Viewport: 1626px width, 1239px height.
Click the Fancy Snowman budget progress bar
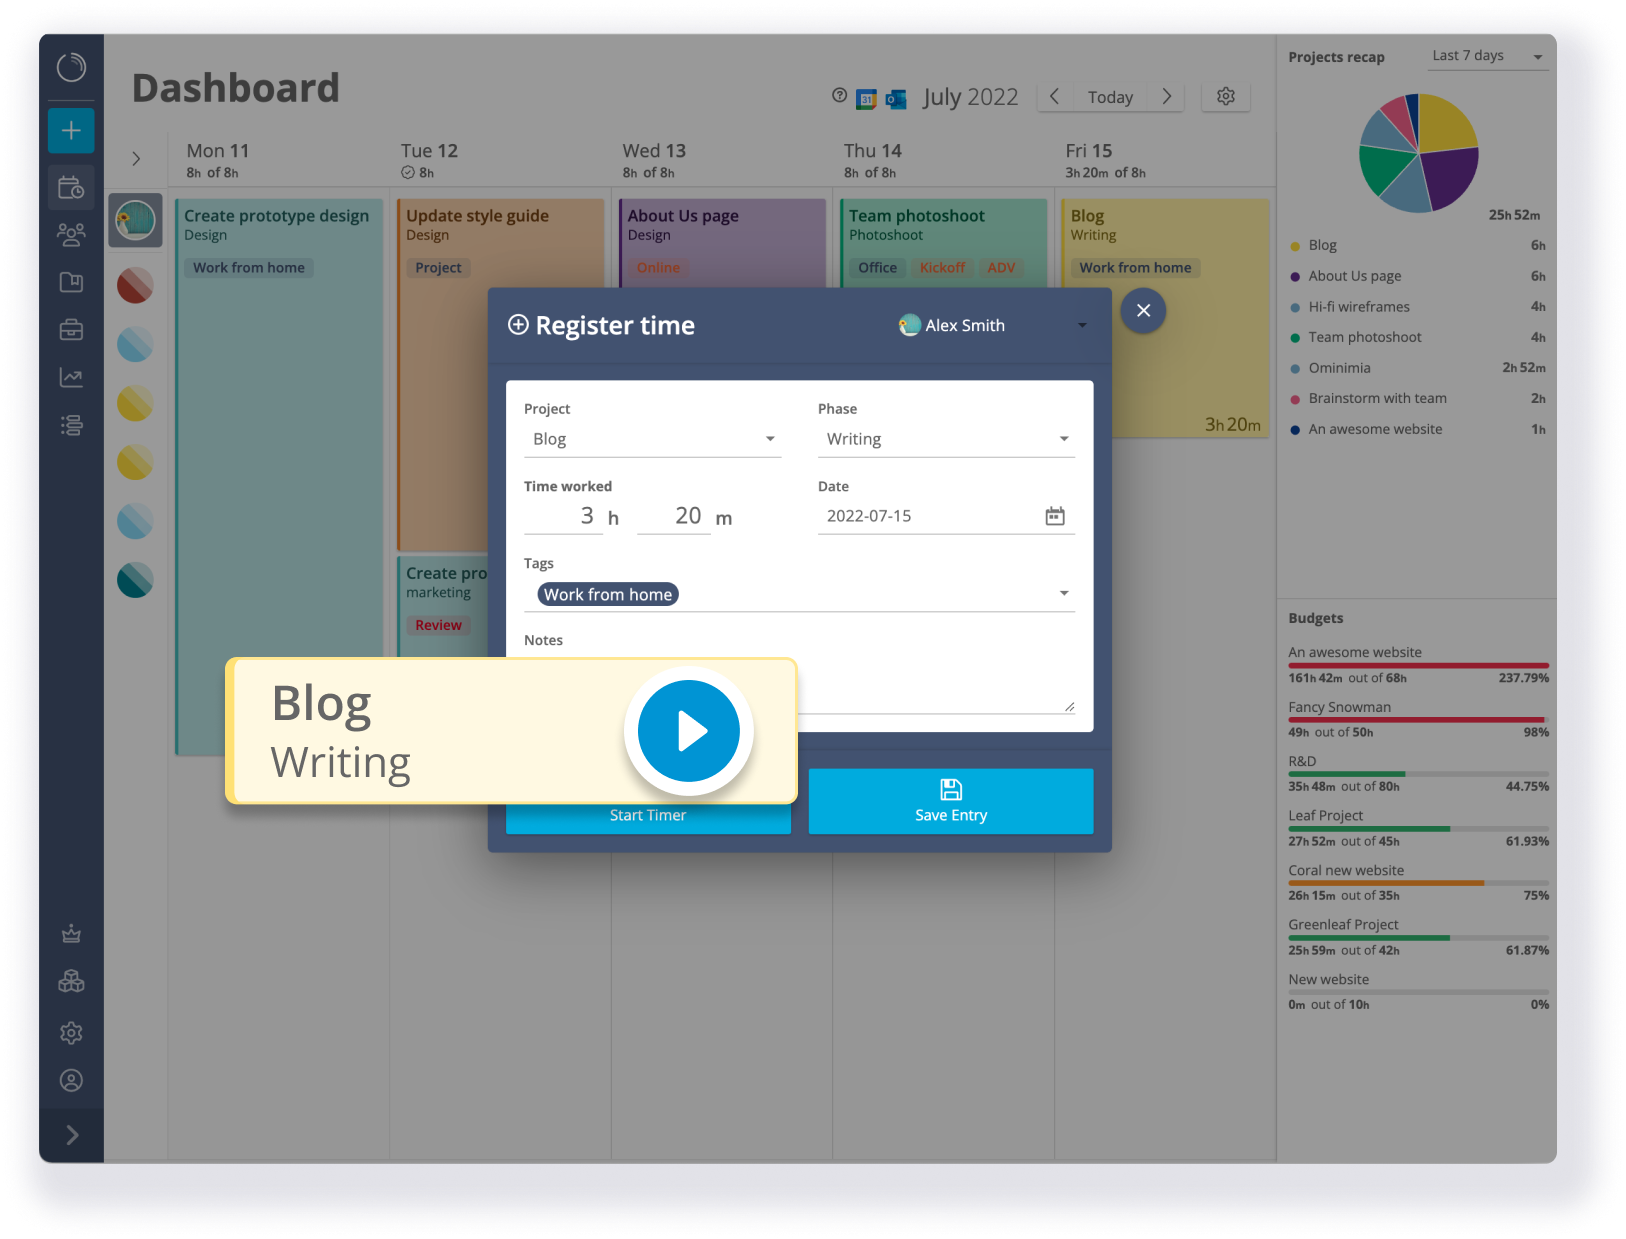[x=1418, y=719]
